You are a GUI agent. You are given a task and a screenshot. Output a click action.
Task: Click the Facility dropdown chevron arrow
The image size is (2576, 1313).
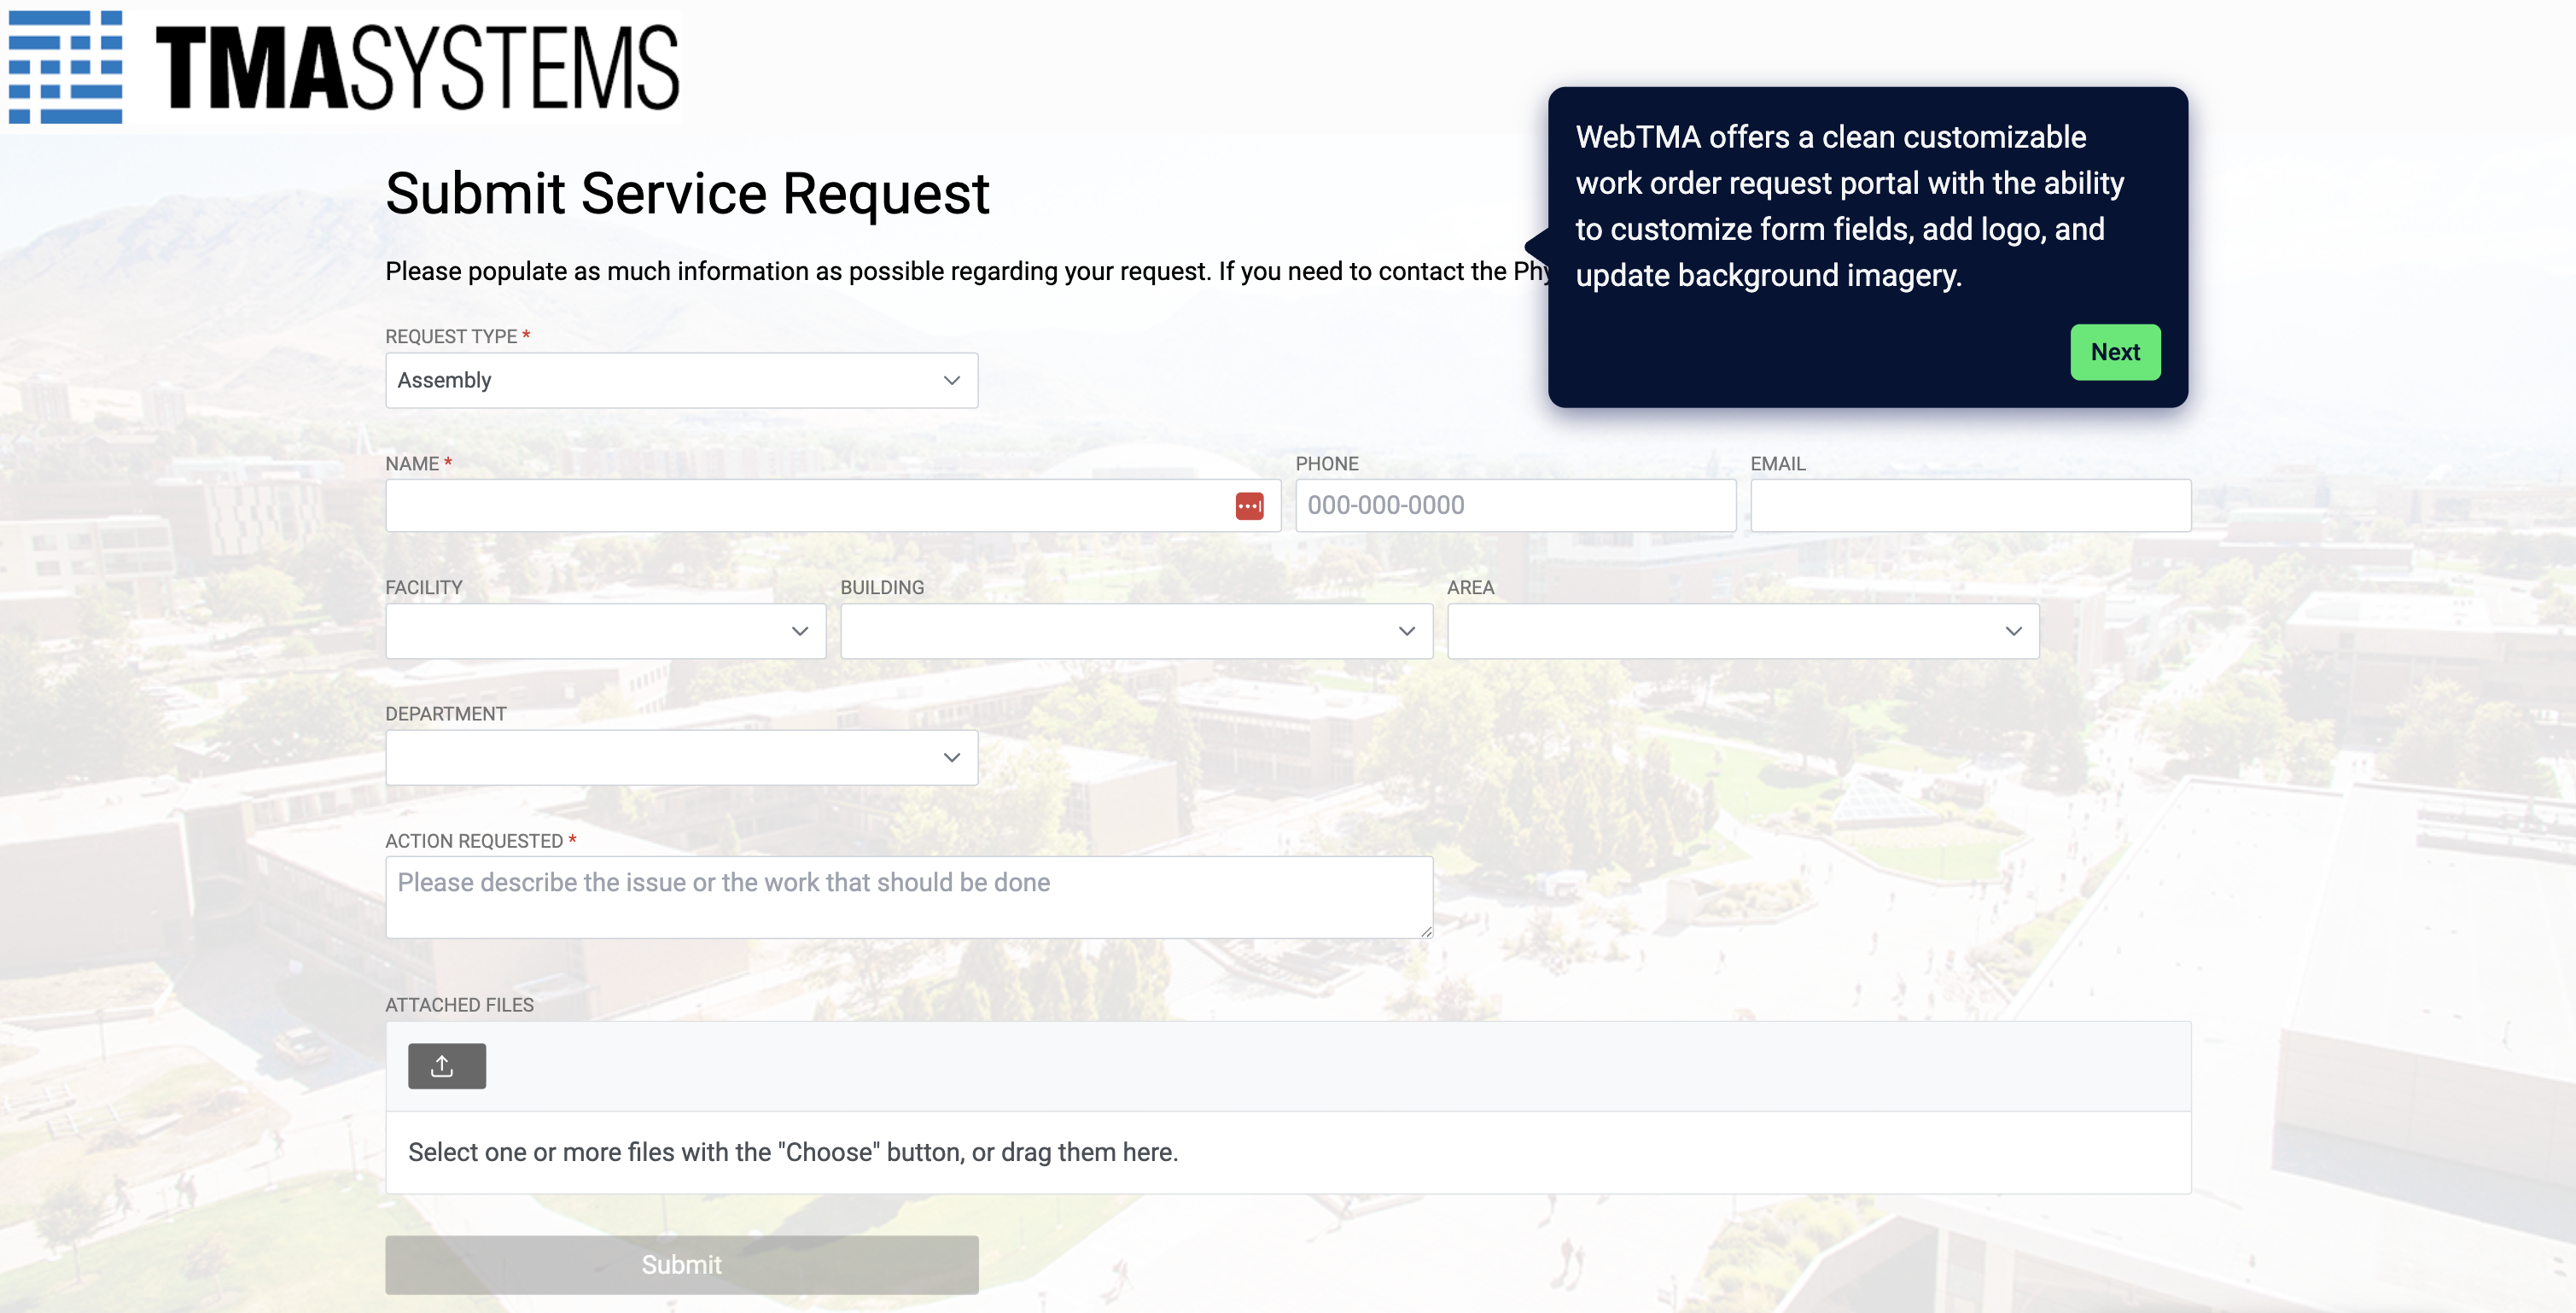point(799,631)
